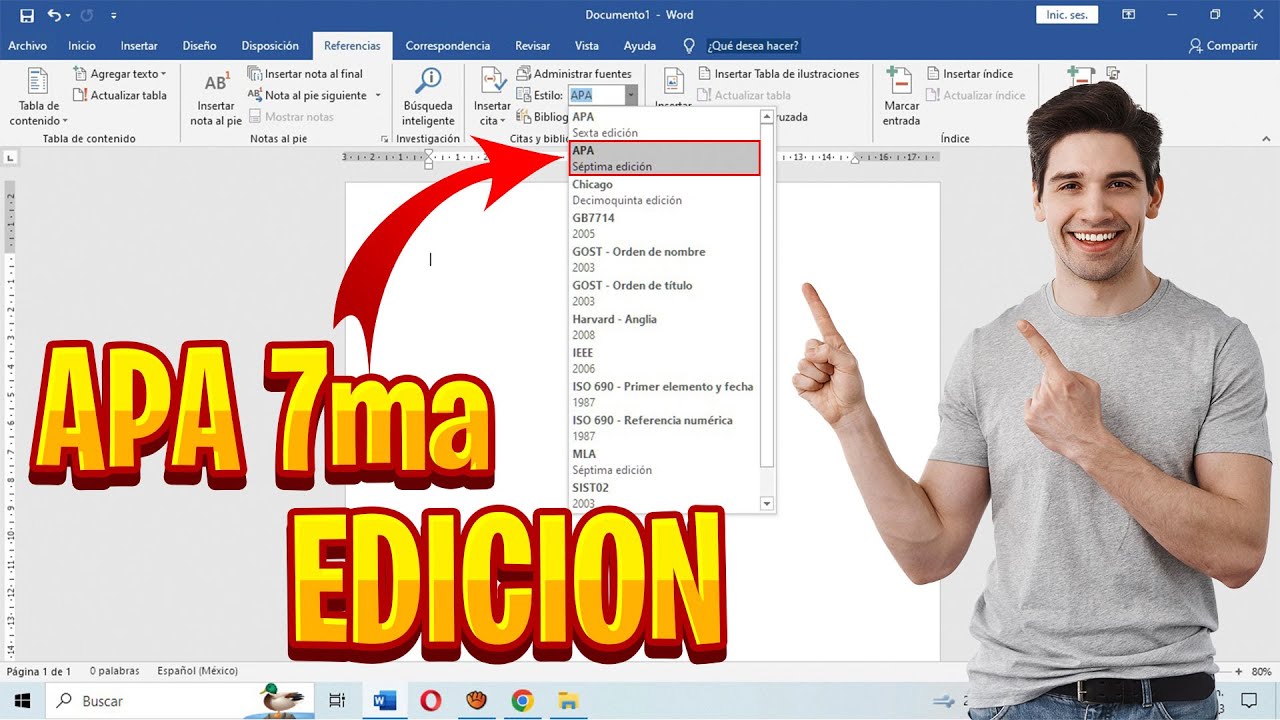The height and width of the screenshot is (720, 1280).
Task: Open ribbon display options
Action: pos(1128,15)
